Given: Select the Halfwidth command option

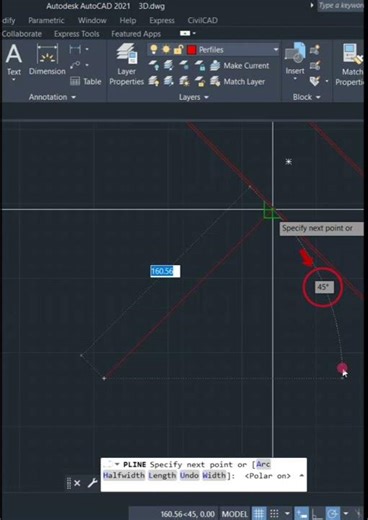Looking at the screenshot, I should tap(124, 475).
